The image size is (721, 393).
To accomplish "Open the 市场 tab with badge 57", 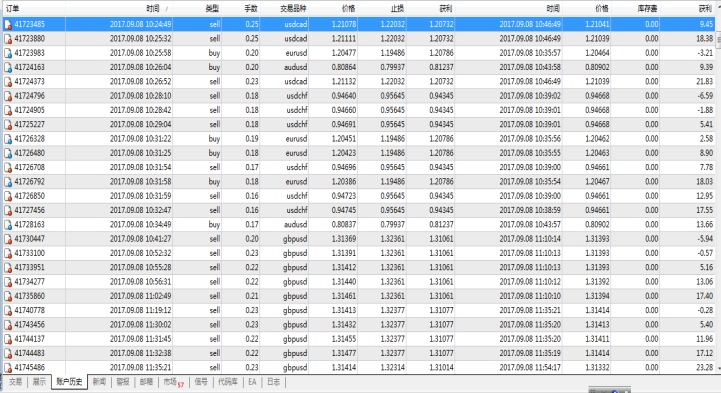I will point(173,382).
